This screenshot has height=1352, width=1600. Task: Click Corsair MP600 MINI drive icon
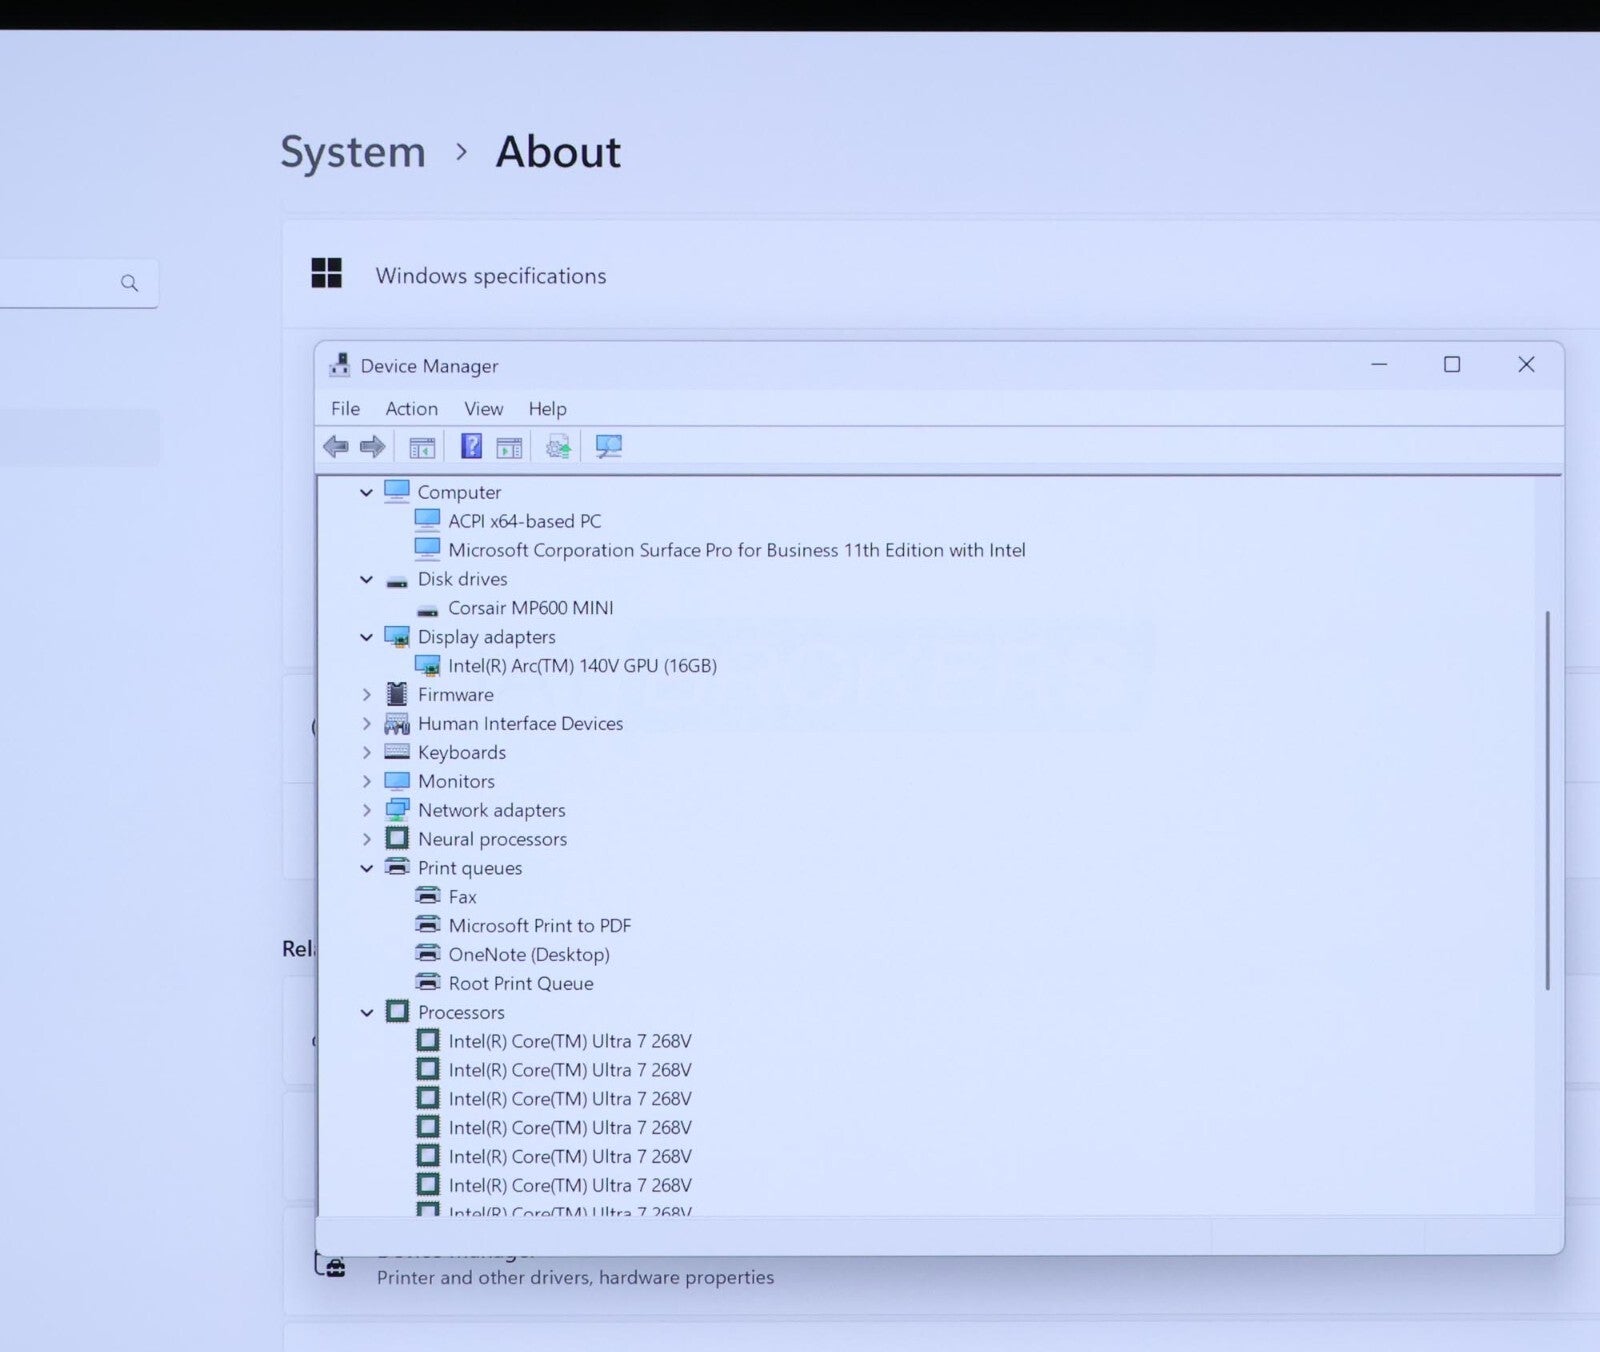tap(428, 609)
